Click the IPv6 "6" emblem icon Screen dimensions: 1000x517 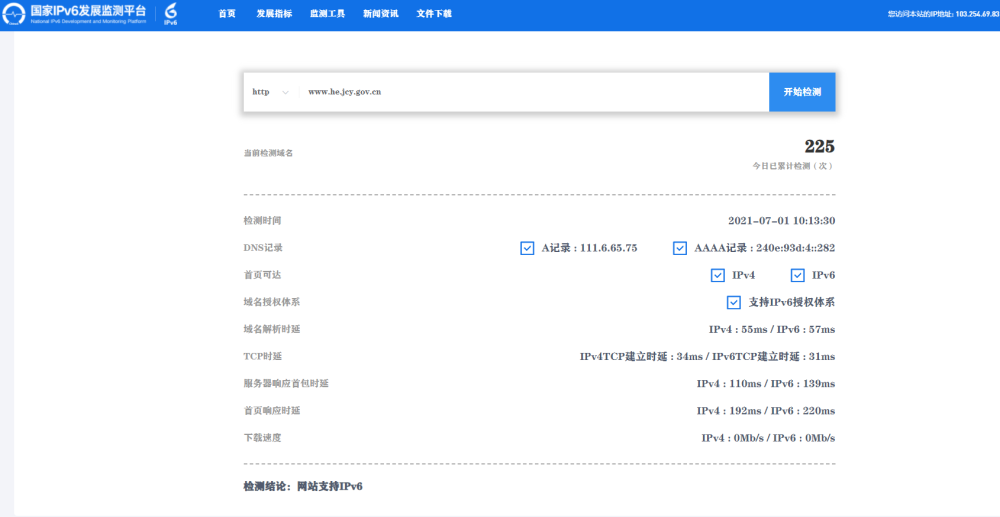171,13
